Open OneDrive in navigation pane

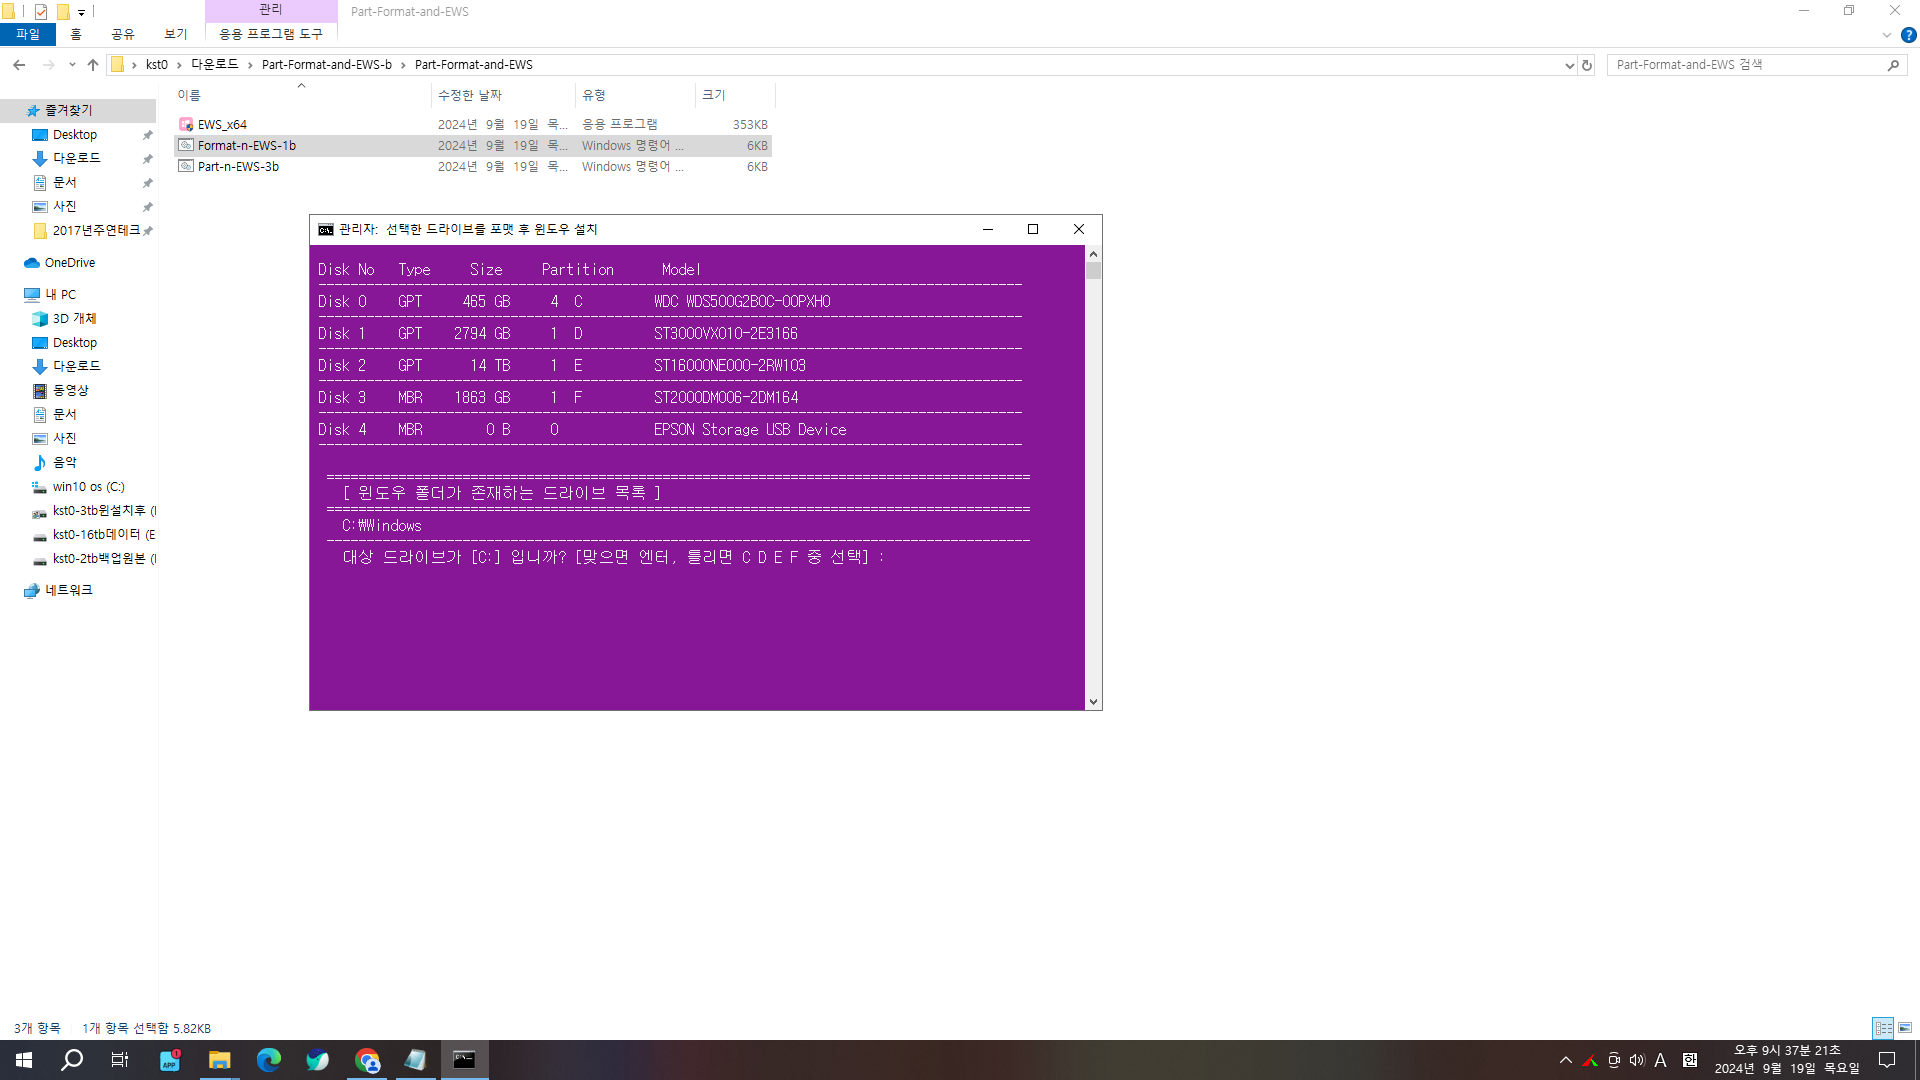click(70, 263)
